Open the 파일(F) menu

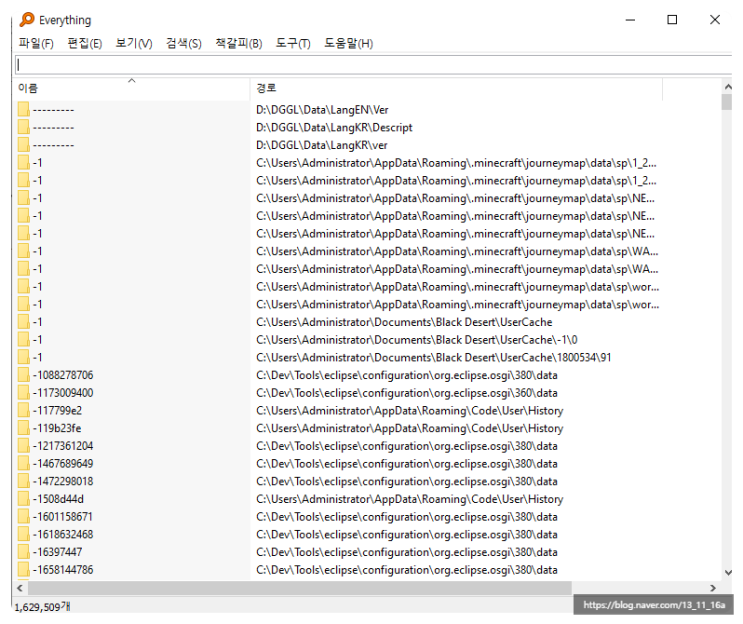(36, 44)
